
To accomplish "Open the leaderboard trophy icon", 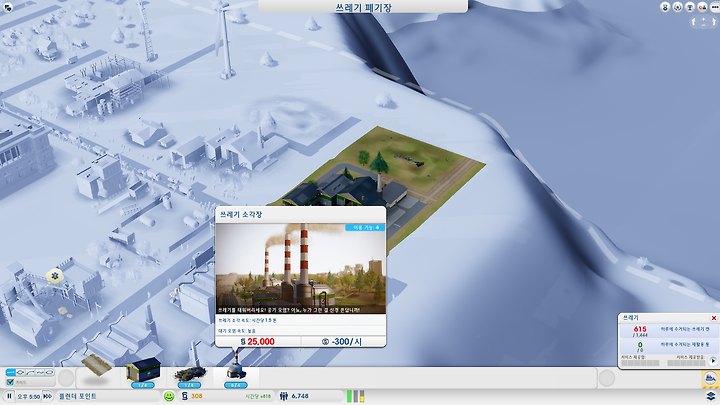I will click(x=690, y=7).
